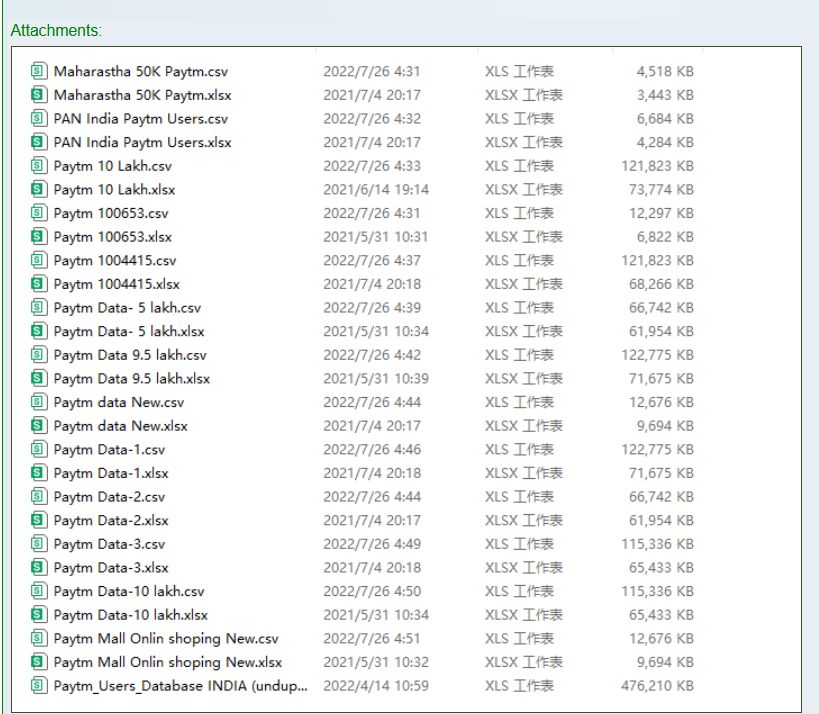This screenshot has height=714, width=819.
Task: Open Paytm Mall Onlin shoping New.csv
Action: [x=166, y=638]
